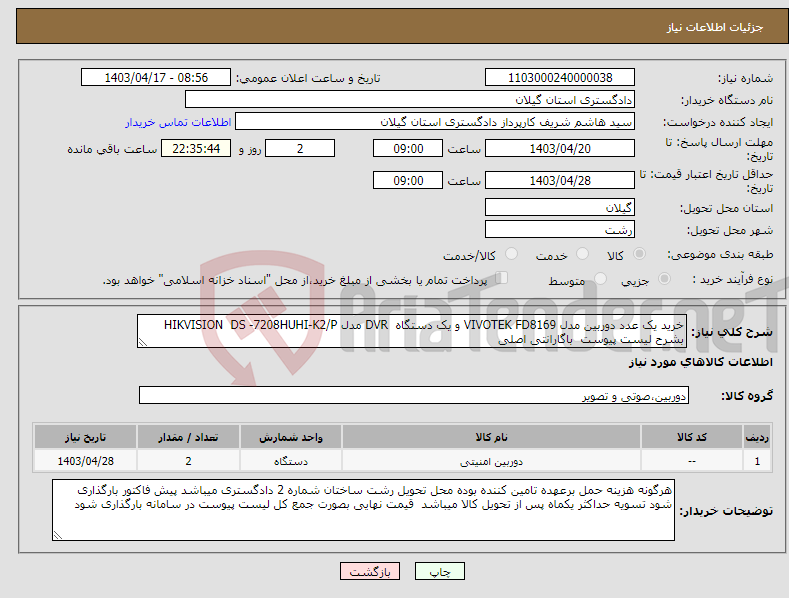Viewport: 789px width, 598px height.
Task: Click the price validity date 1403/04/28 field
Action: point(560,180)
